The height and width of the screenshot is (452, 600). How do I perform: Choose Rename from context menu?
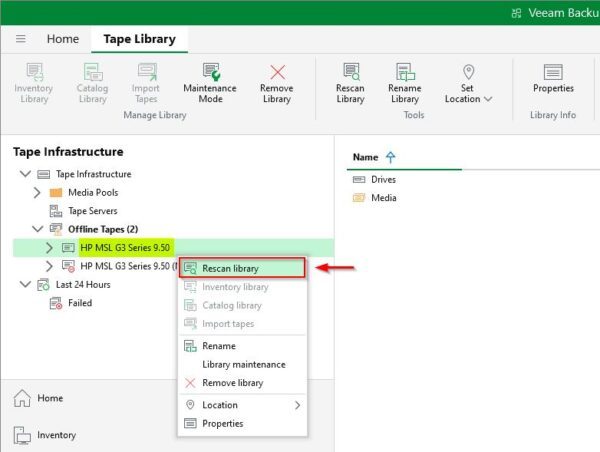coord(242,346)
